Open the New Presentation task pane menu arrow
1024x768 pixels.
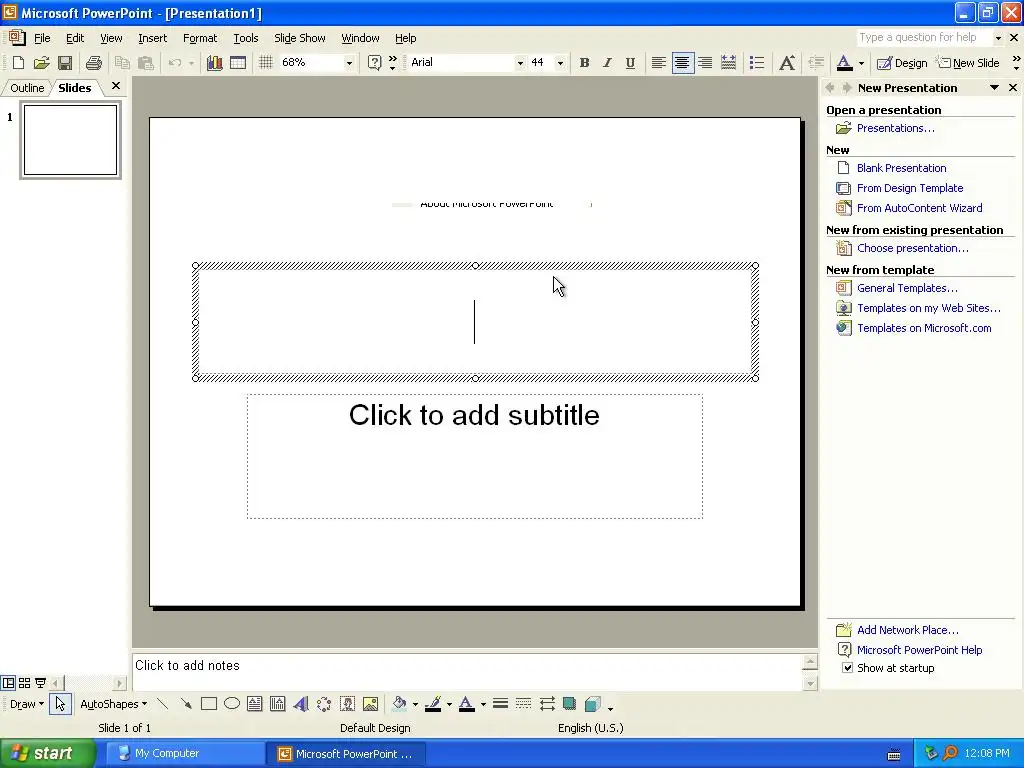pyautogui.click(x=994, y=88)
